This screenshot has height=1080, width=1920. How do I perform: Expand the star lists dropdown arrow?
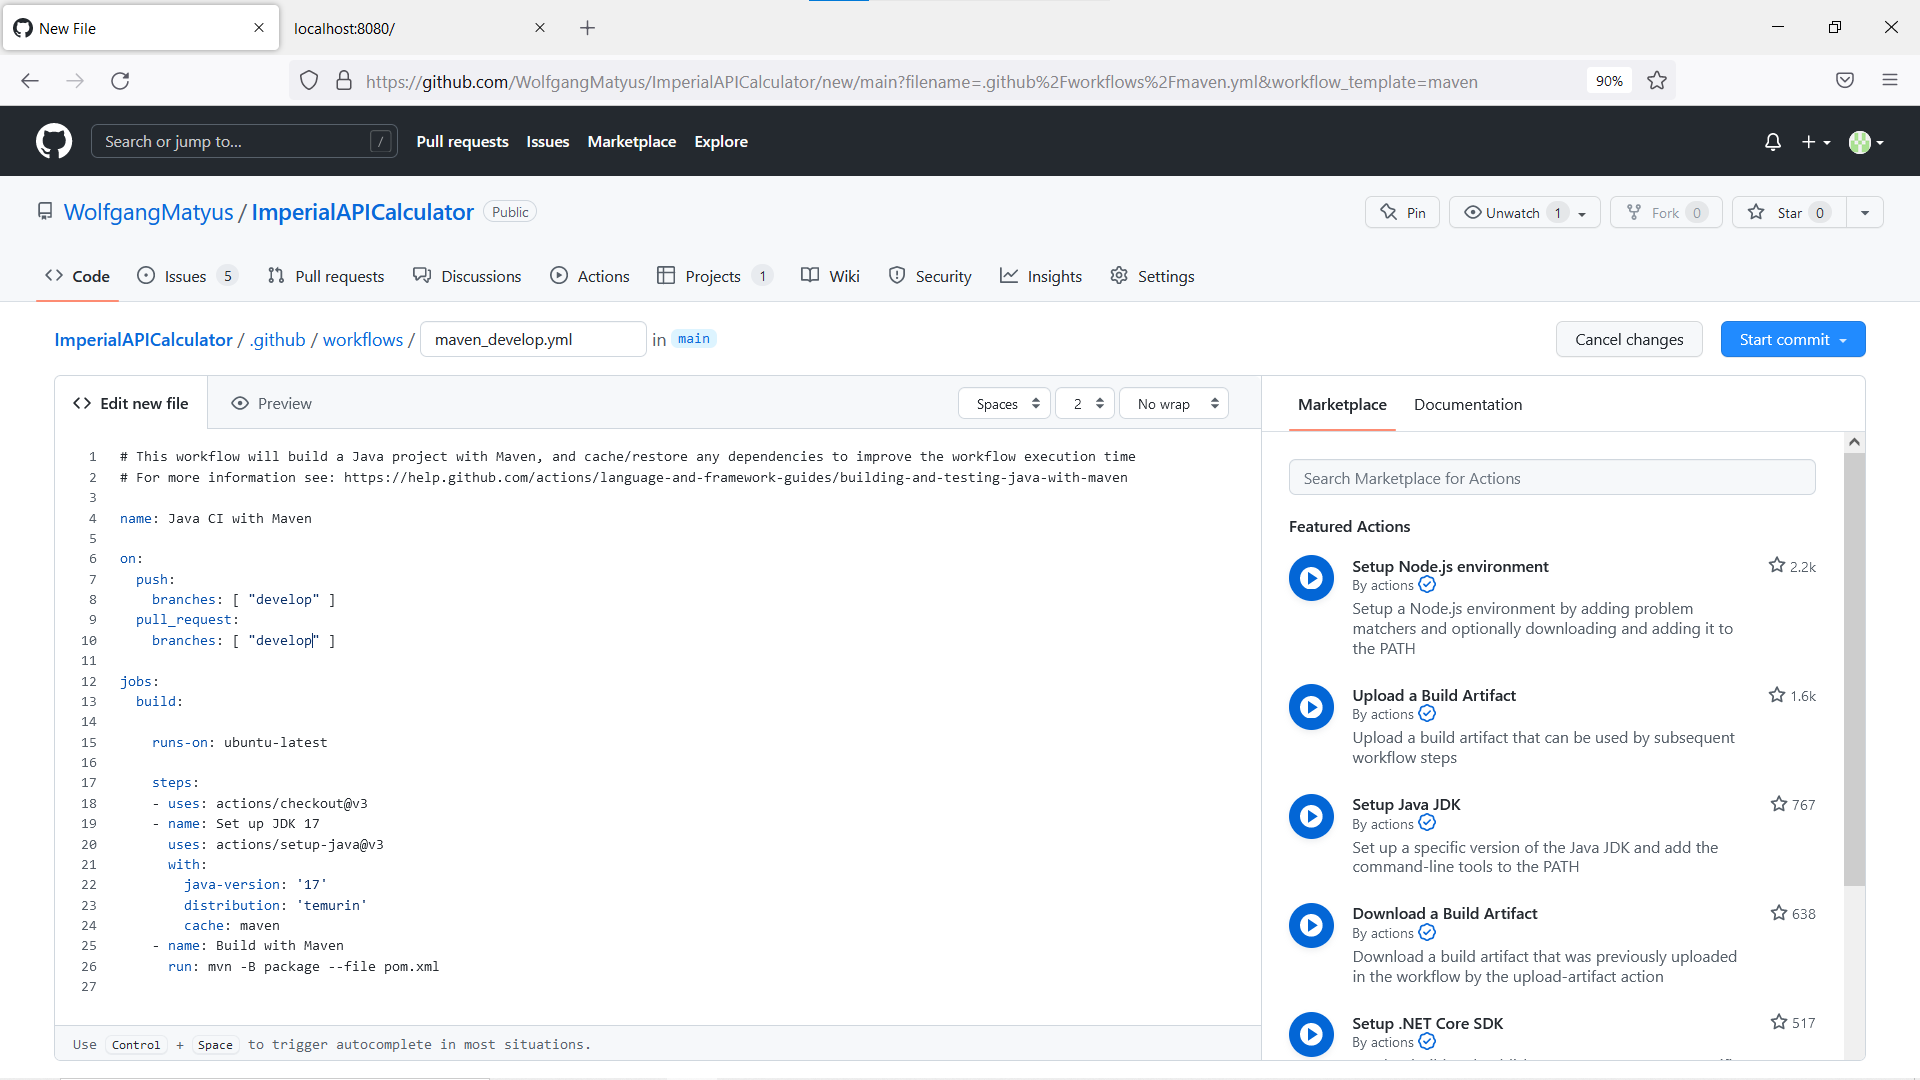(1865, 212)
